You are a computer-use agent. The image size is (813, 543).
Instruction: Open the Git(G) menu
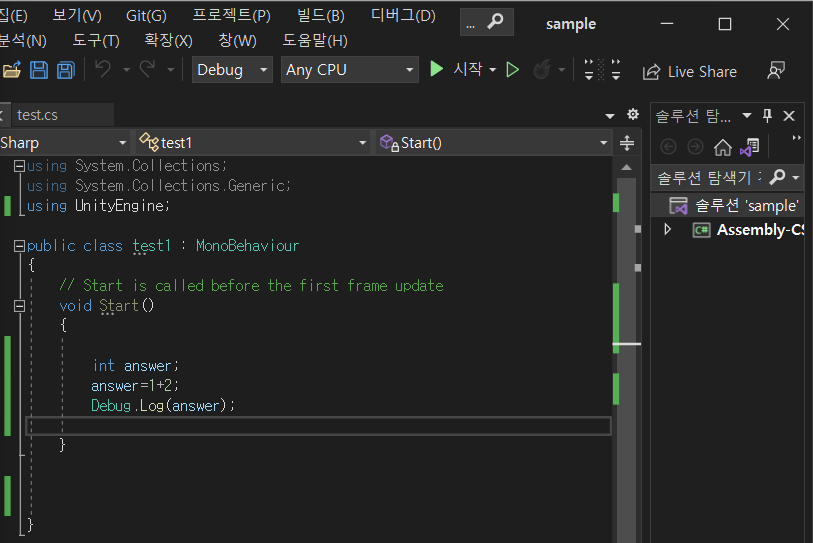pyautogui.click(x=146, y=16)
